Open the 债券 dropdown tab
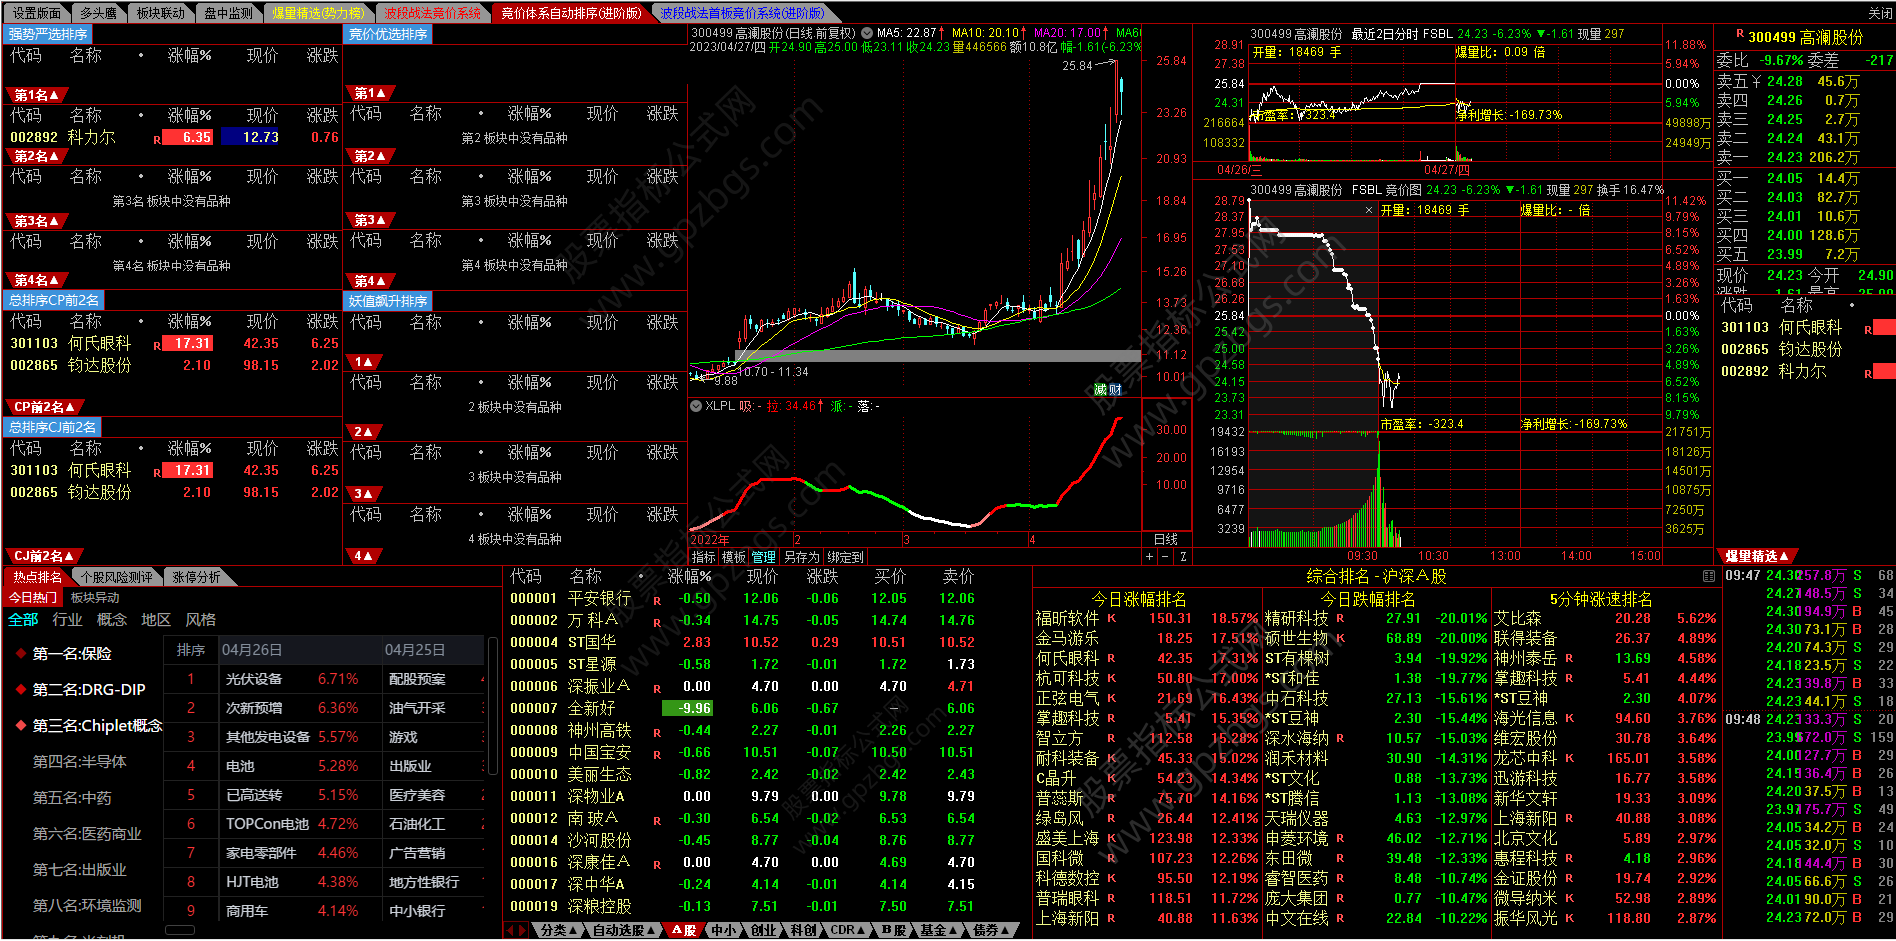The height and width of the screenshot is (941, 1896). click(991, 930)
